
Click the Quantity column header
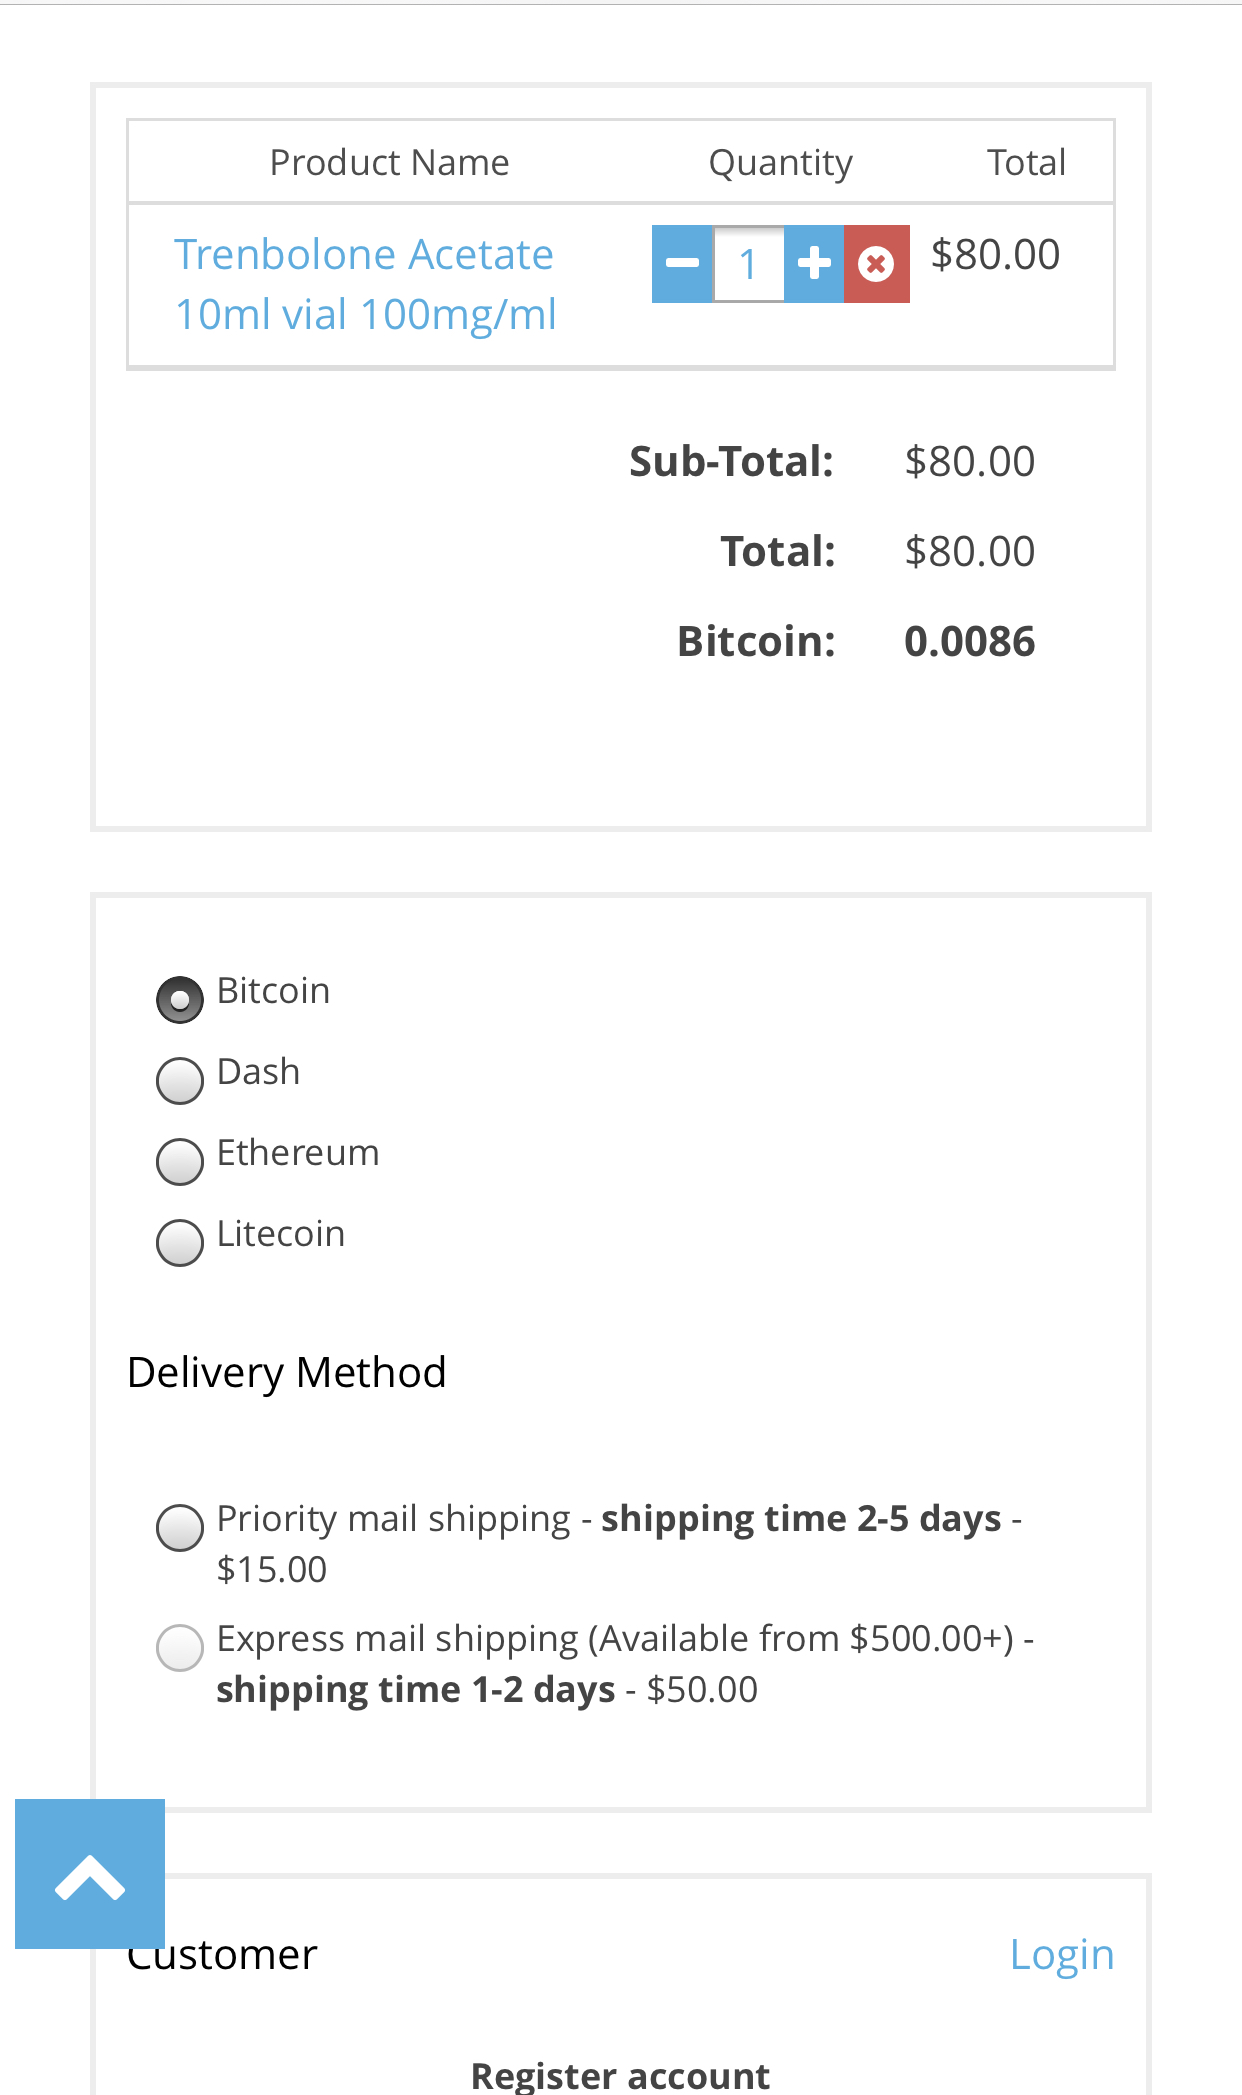tap(780, 162)
